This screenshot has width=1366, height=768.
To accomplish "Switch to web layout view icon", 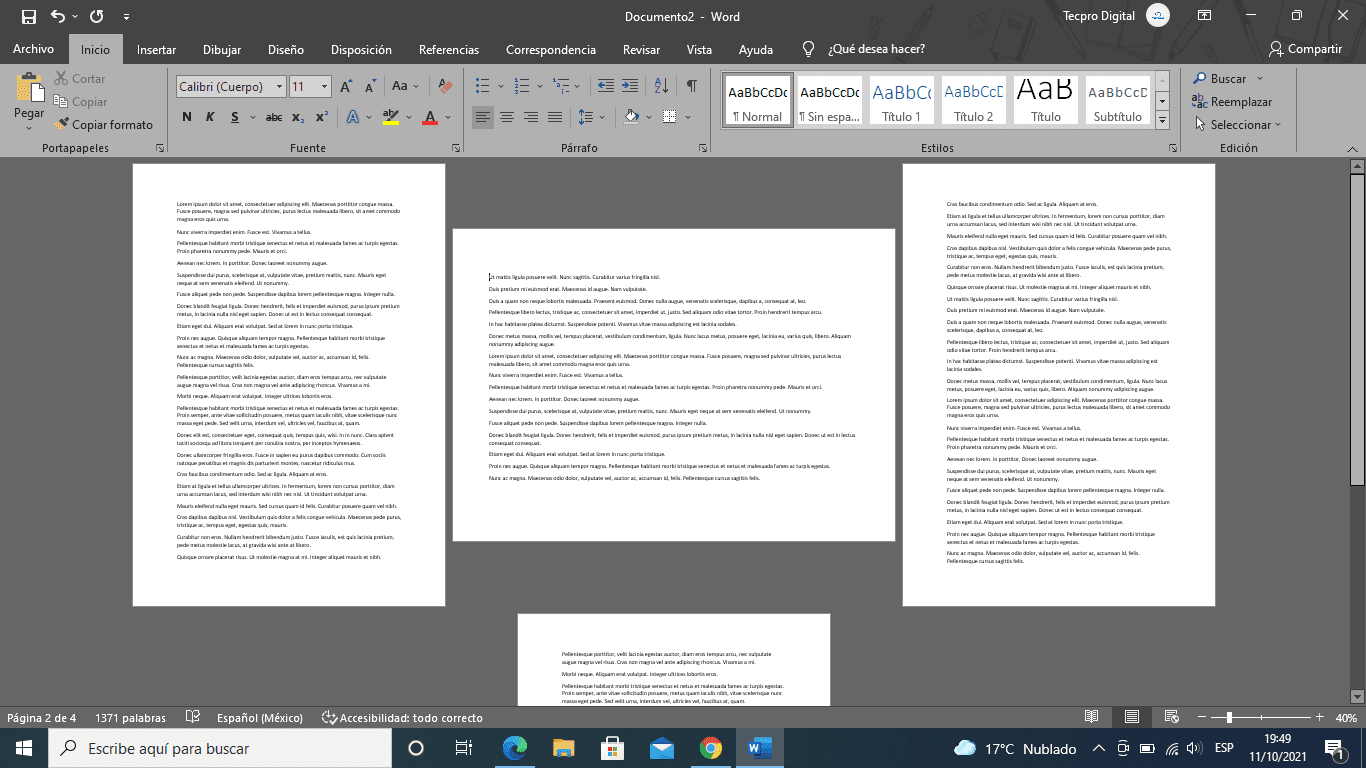I will [x=1171, y=717].
